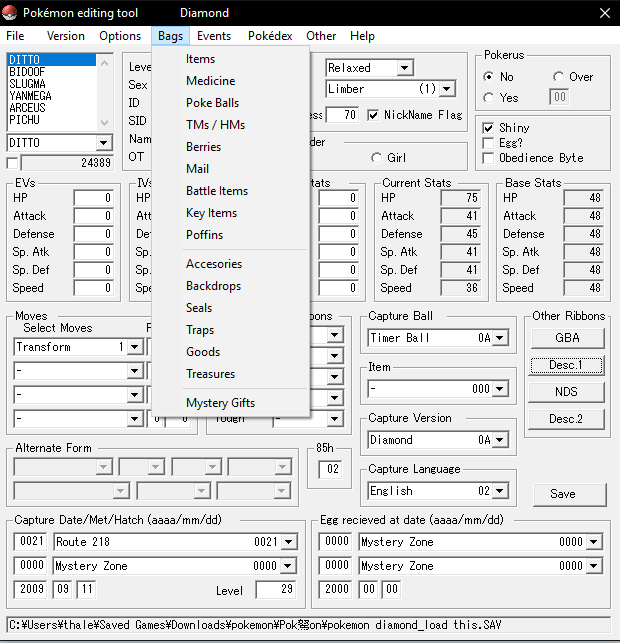Click the app icon in title bar
This screenshot has width=620, height=643.
click(x=11, y=13)
